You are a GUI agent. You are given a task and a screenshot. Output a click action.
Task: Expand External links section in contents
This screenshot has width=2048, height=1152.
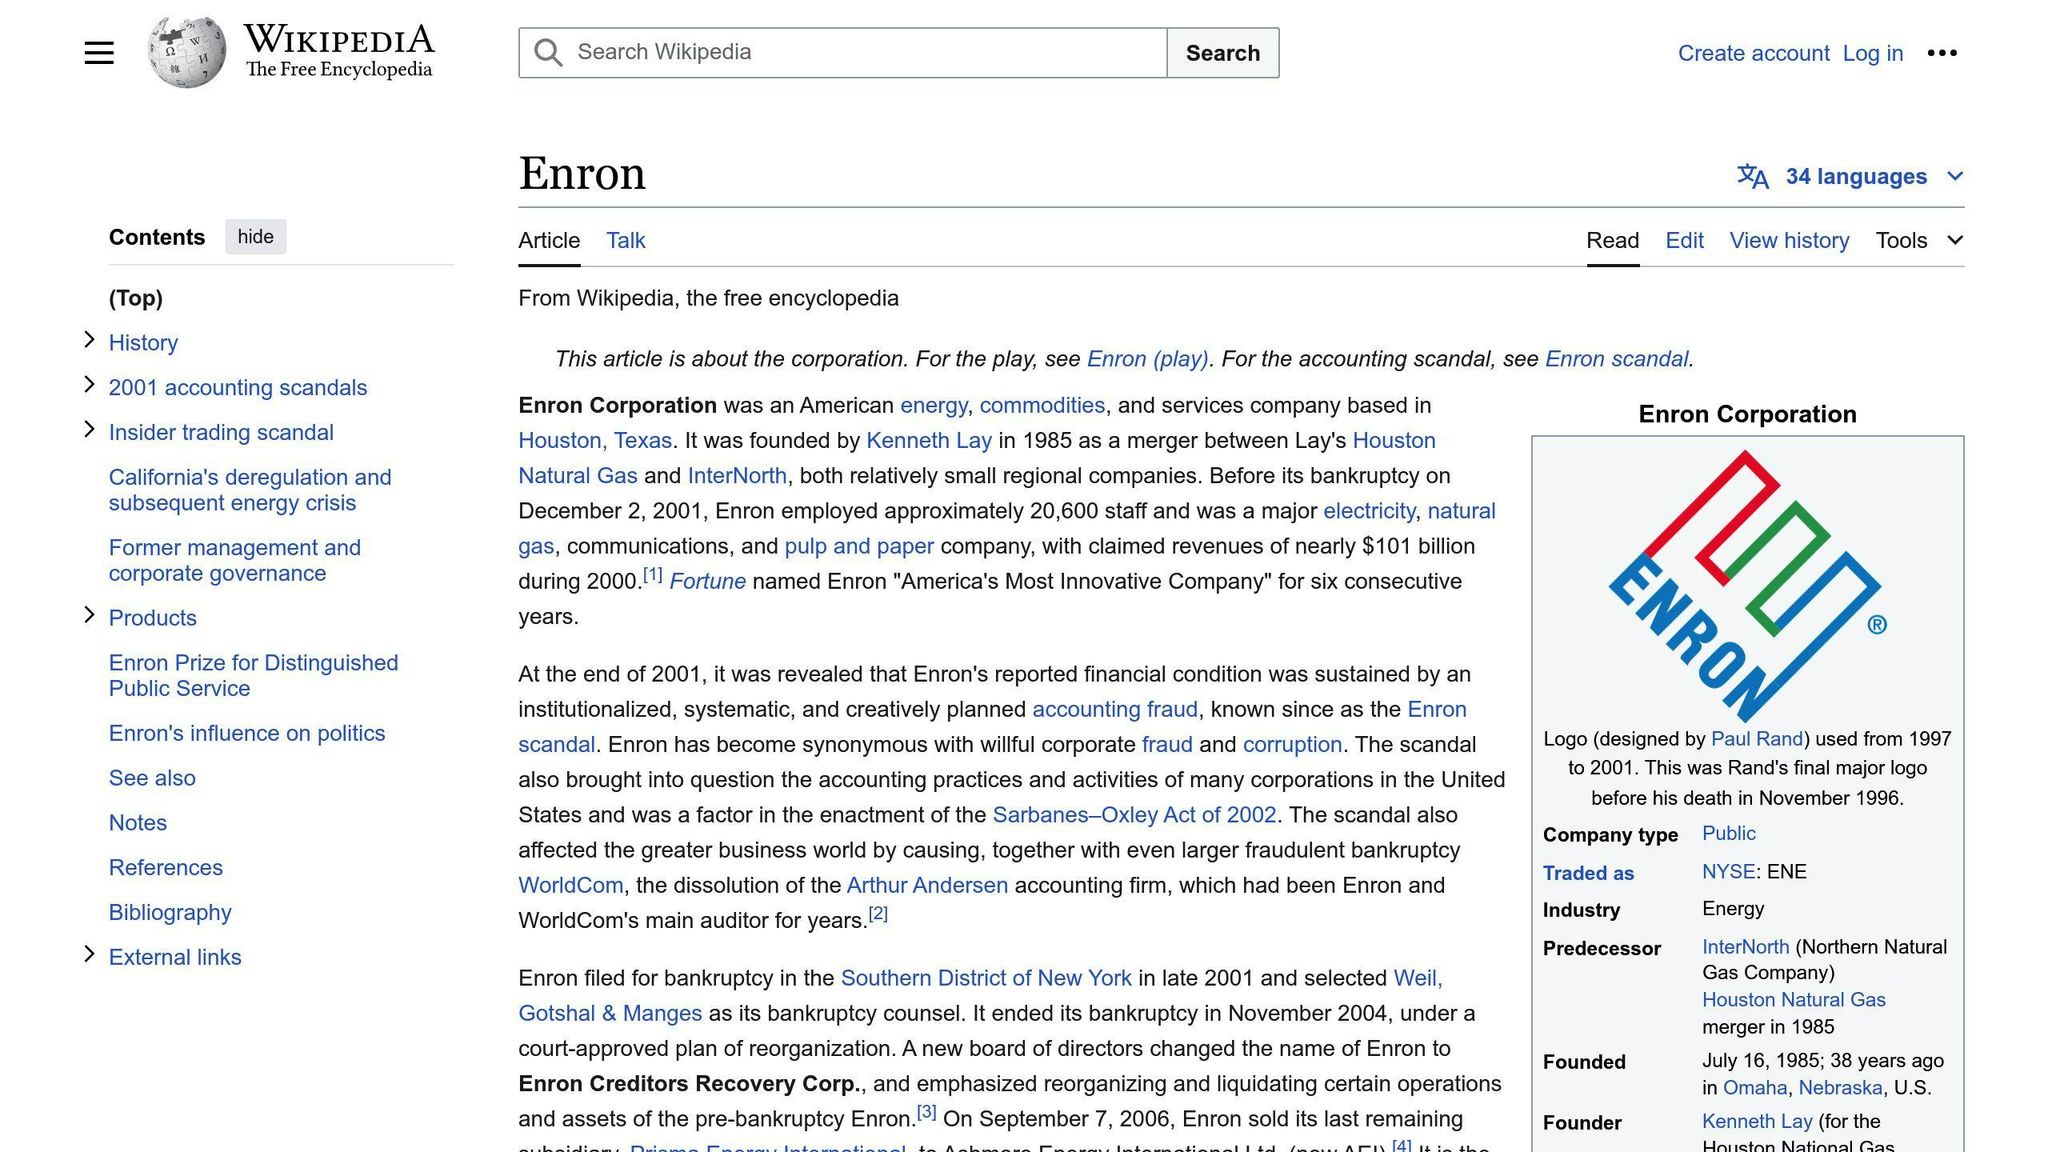[89, 955]
